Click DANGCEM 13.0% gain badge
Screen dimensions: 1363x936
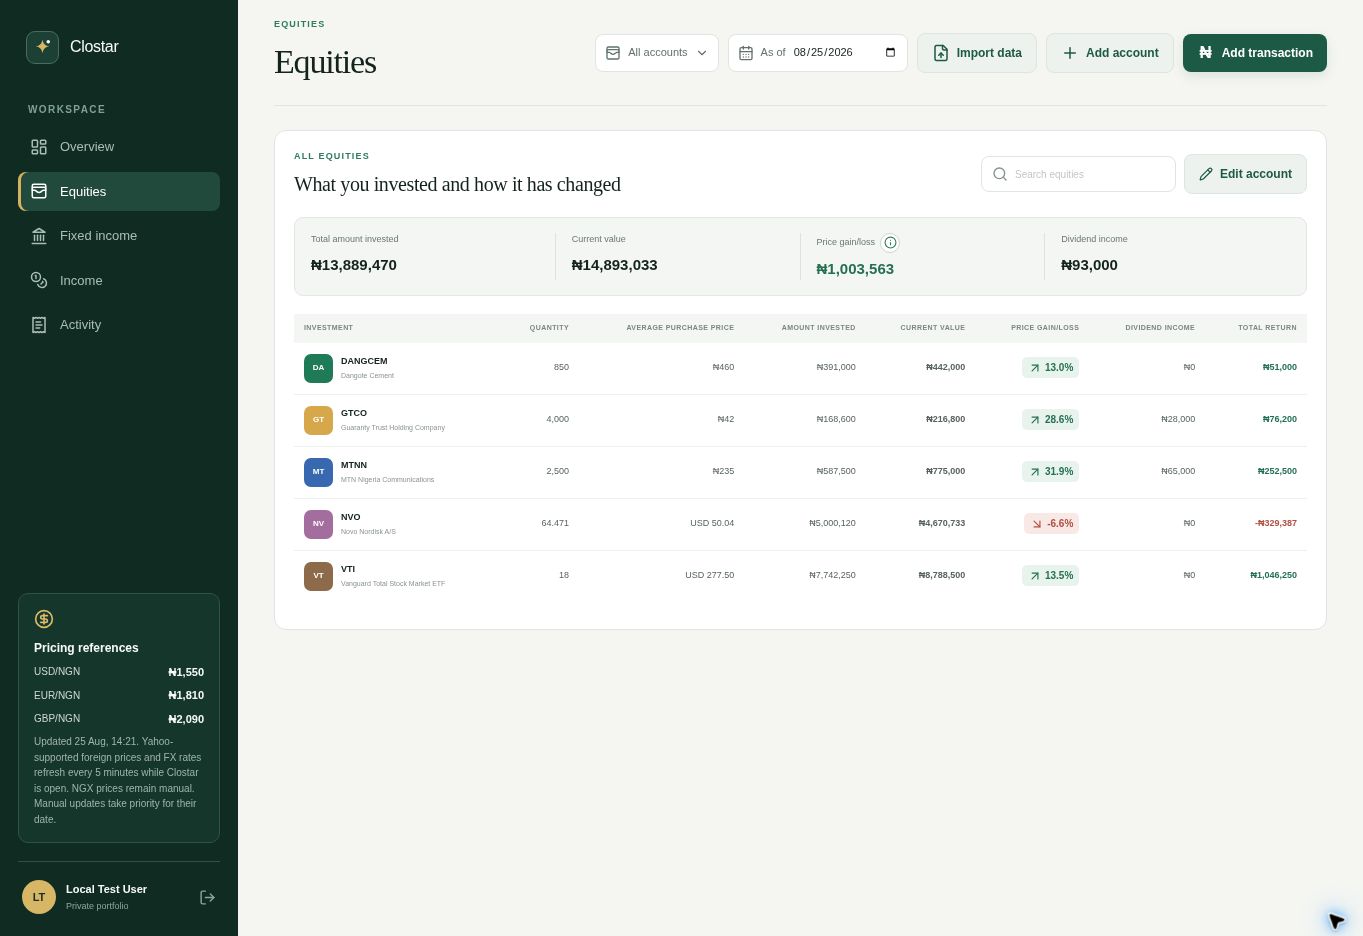(1050, 368)
